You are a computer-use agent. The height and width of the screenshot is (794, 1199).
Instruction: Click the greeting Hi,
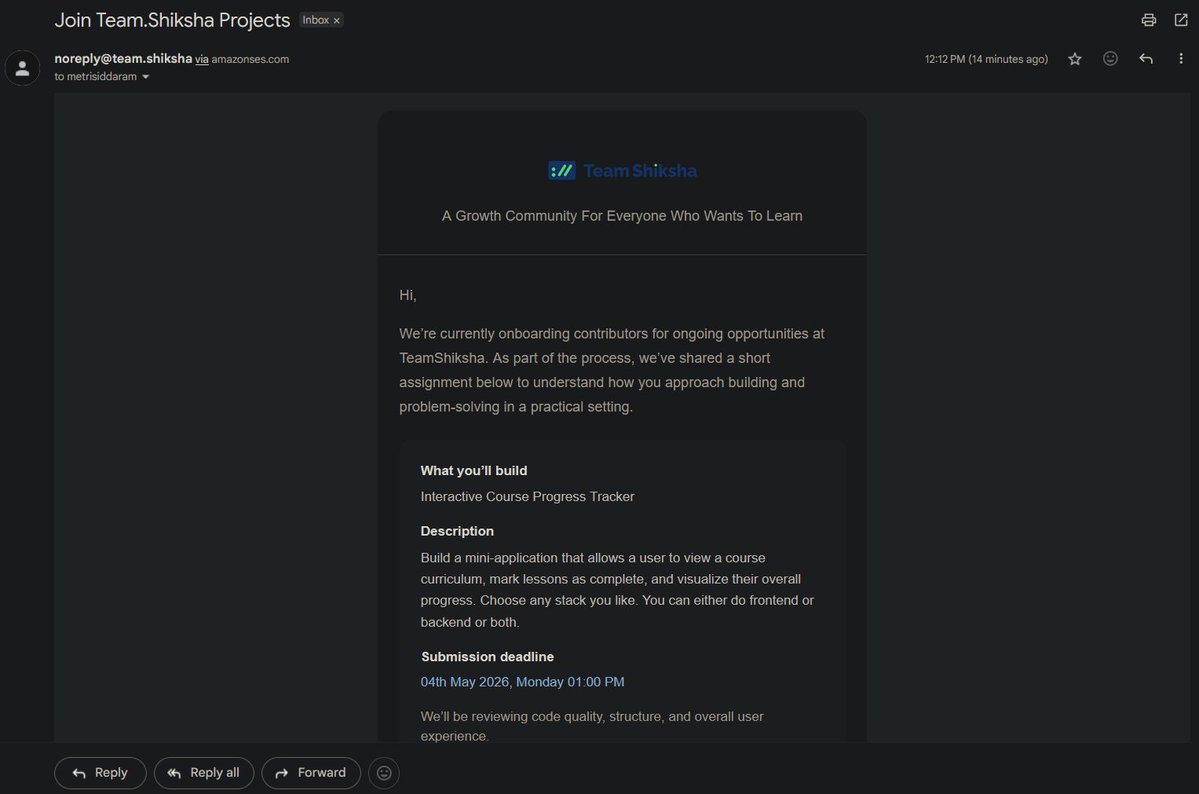[408, 295]
